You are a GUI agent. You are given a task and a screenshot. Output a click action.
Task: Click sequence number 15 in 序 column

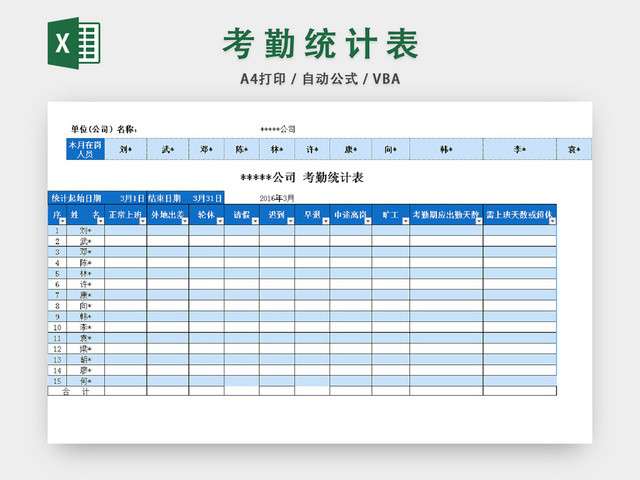click(x=57, y=381)
